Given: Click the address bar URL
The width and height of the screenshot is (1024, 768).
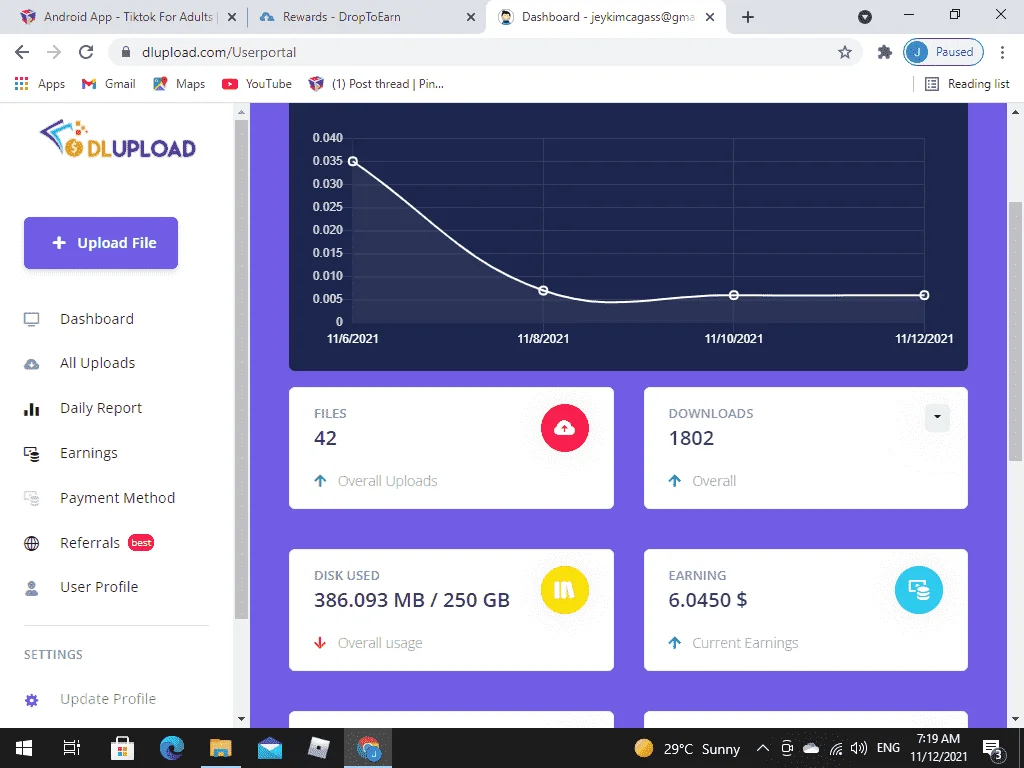Looking at the screenshot, I should pos(219,52).
